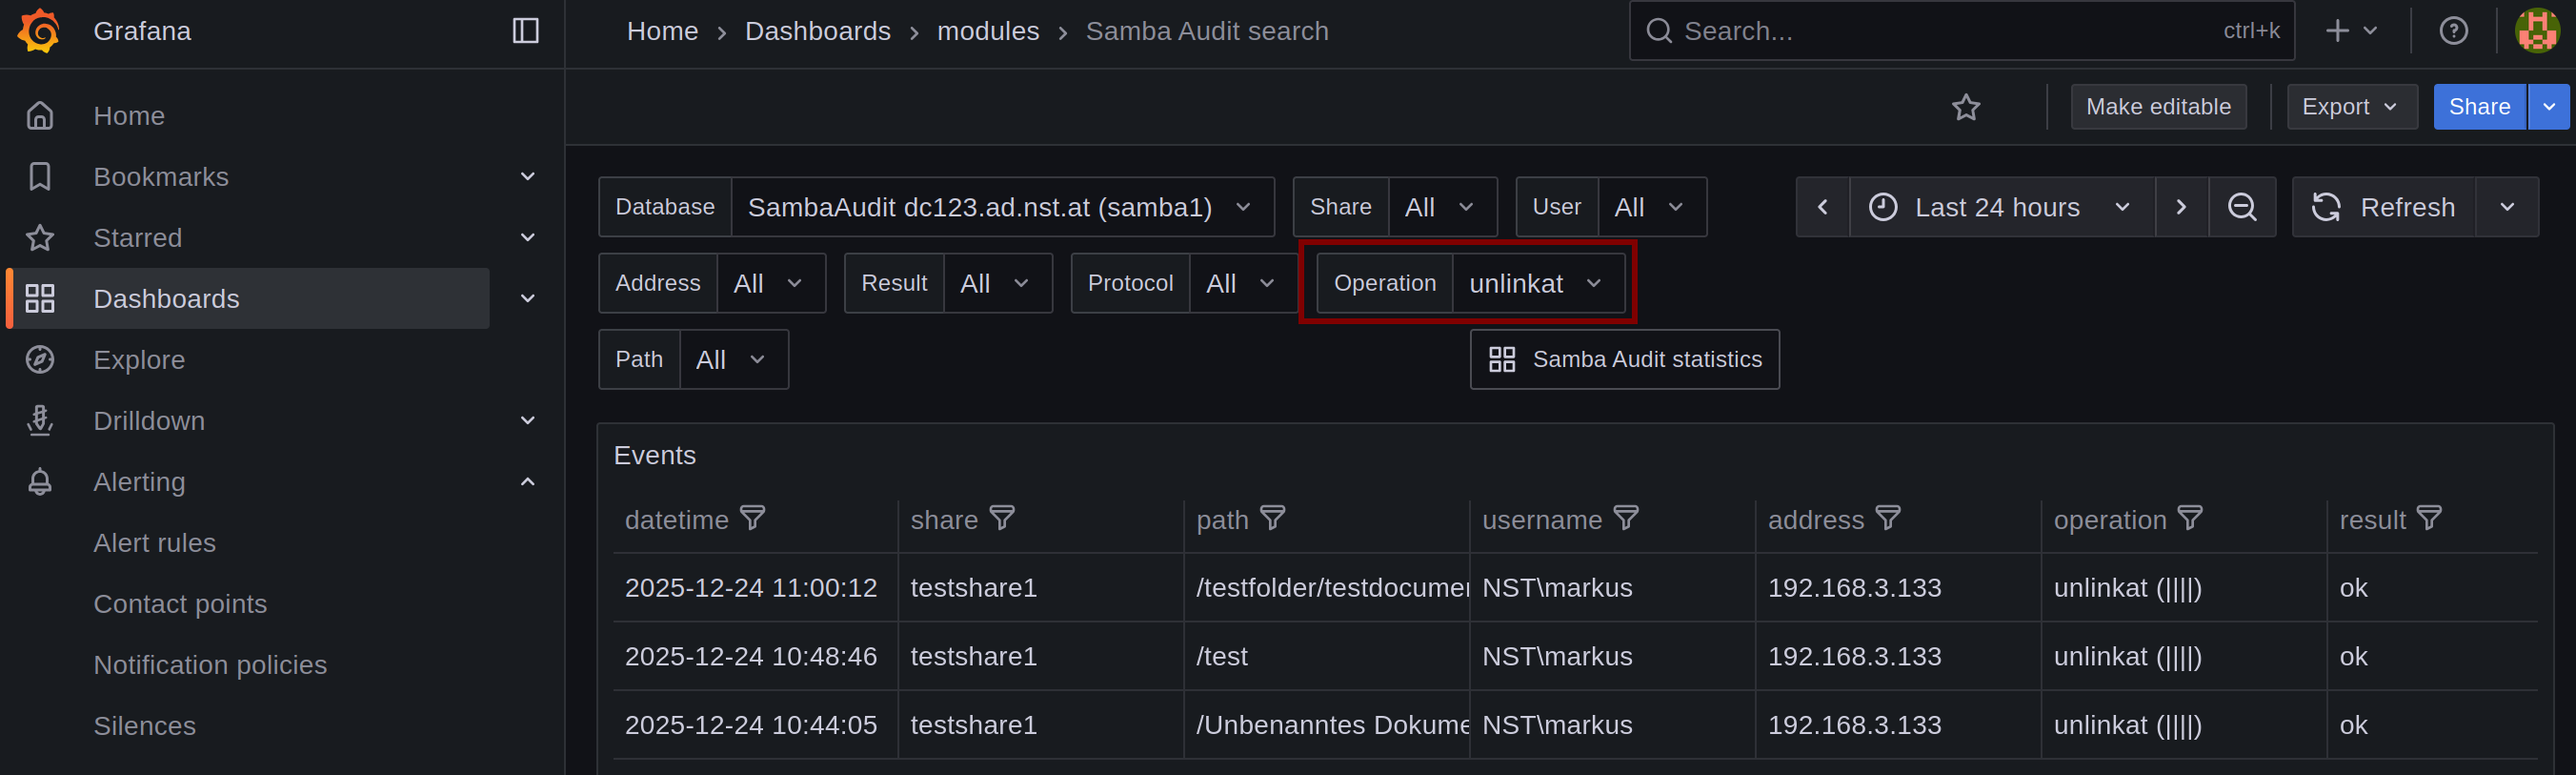Screen dimensions: 2576x775
Task: Open the Database selection dropdown
Action: pyautogui.click(x=1000, y=207)
